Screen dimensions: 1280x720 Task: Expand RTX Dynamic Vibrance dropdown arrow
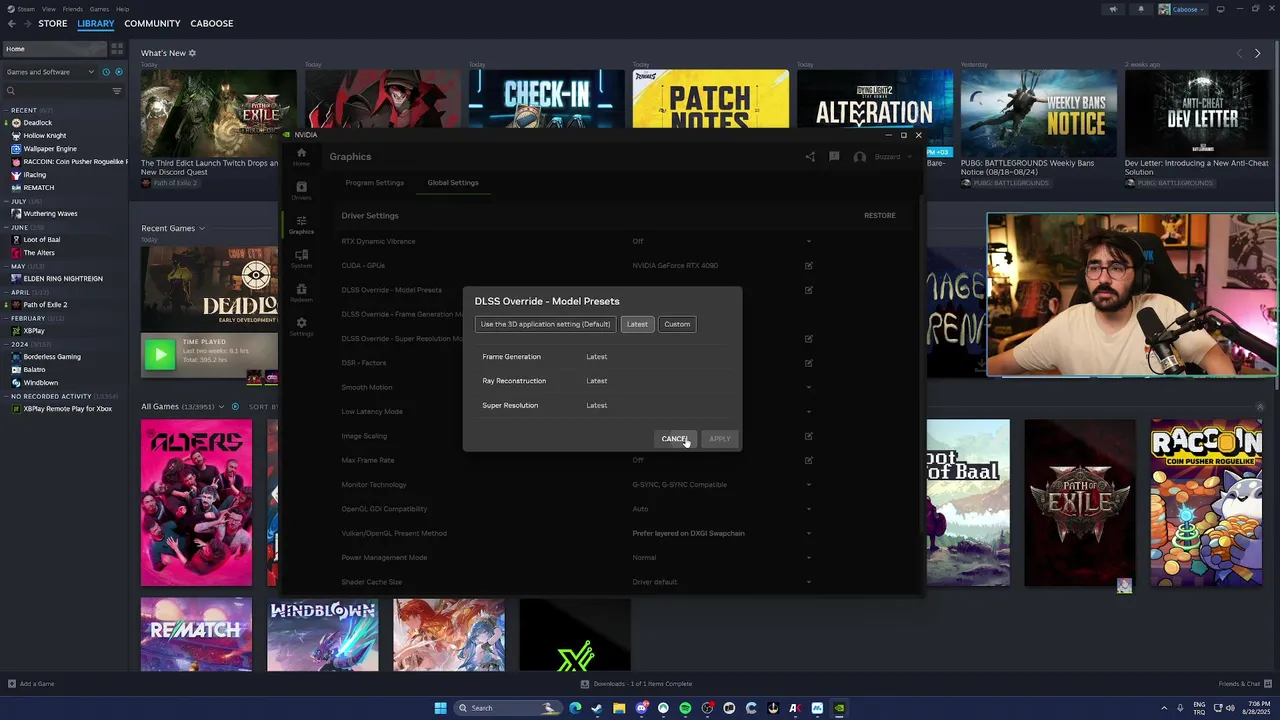click(808, 241)
